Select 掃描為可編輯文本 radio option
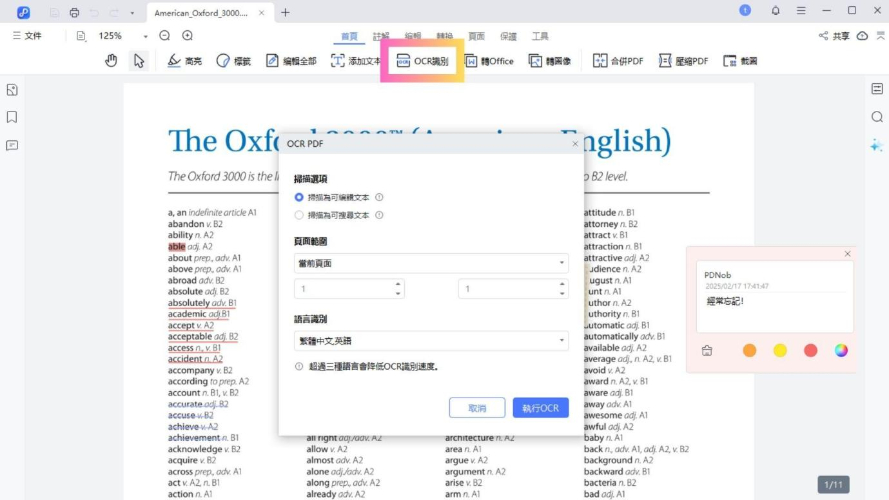 point(299,198)
